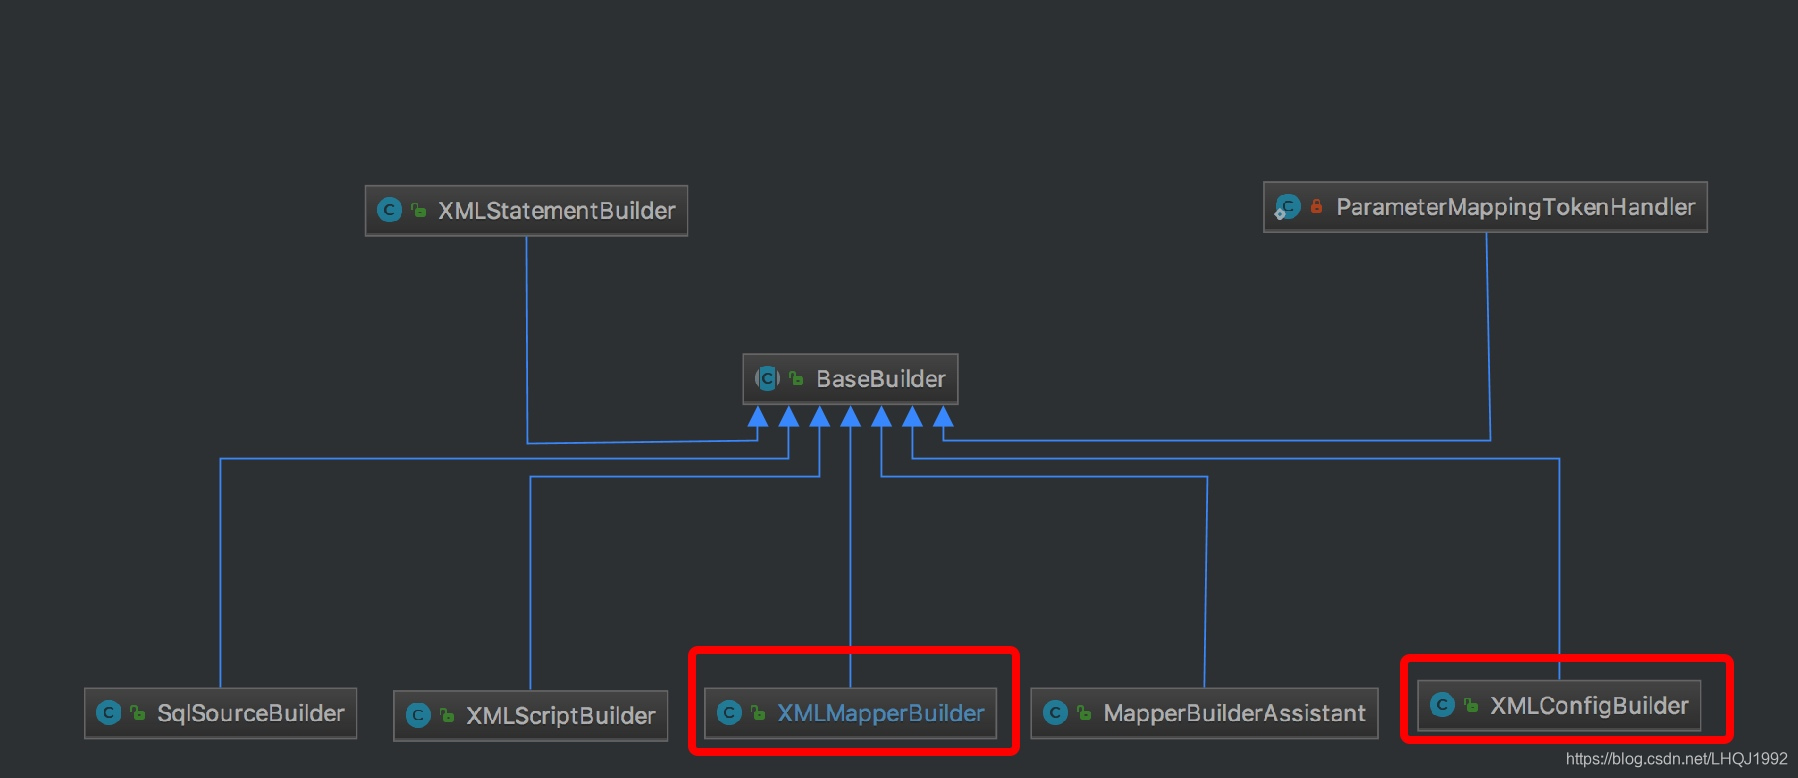The image size is (1798, 778).
Task: Select the XMLStatementBuilder class node
Action: [526, 210]
